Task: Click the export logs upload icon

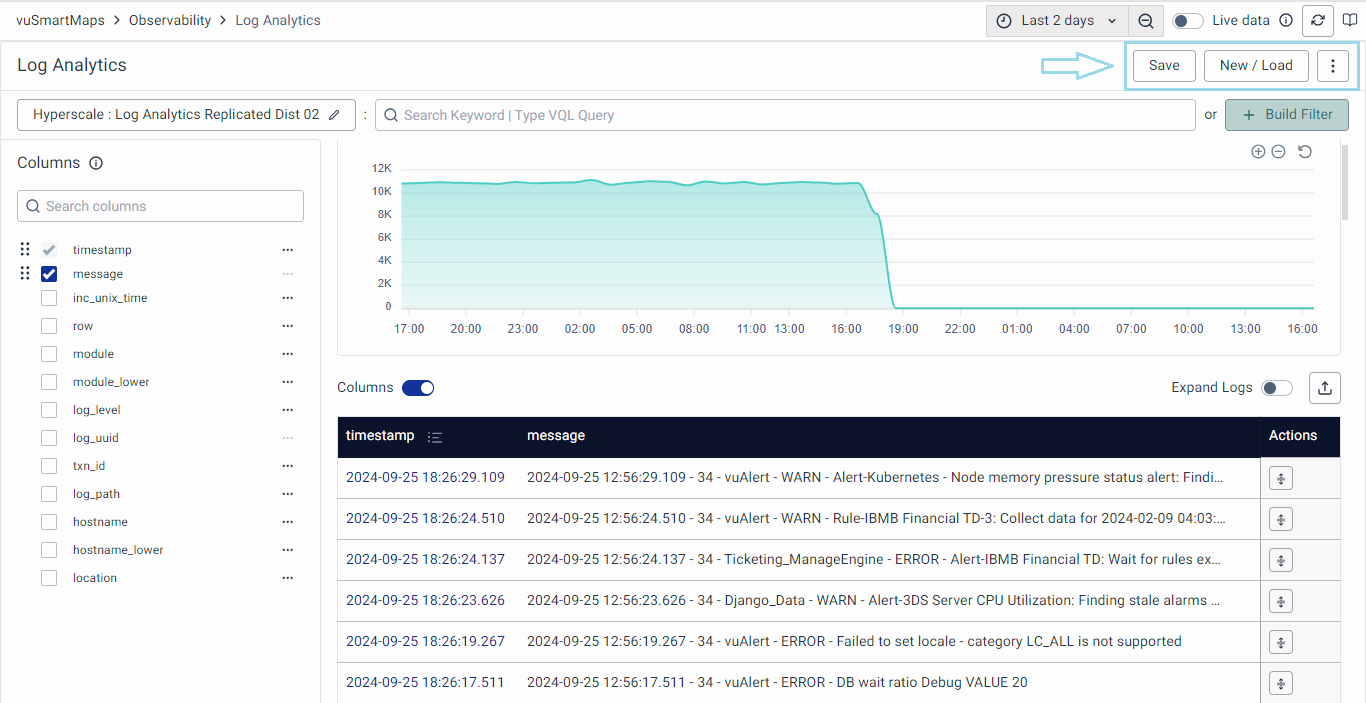Action: [1325, 388]
